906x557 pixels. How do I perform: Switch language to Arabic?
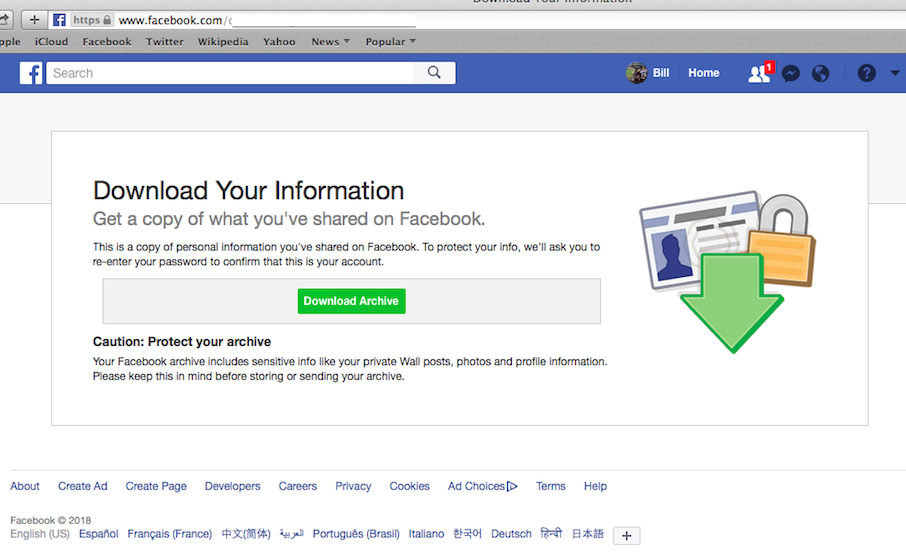click(x=292, y=534)
